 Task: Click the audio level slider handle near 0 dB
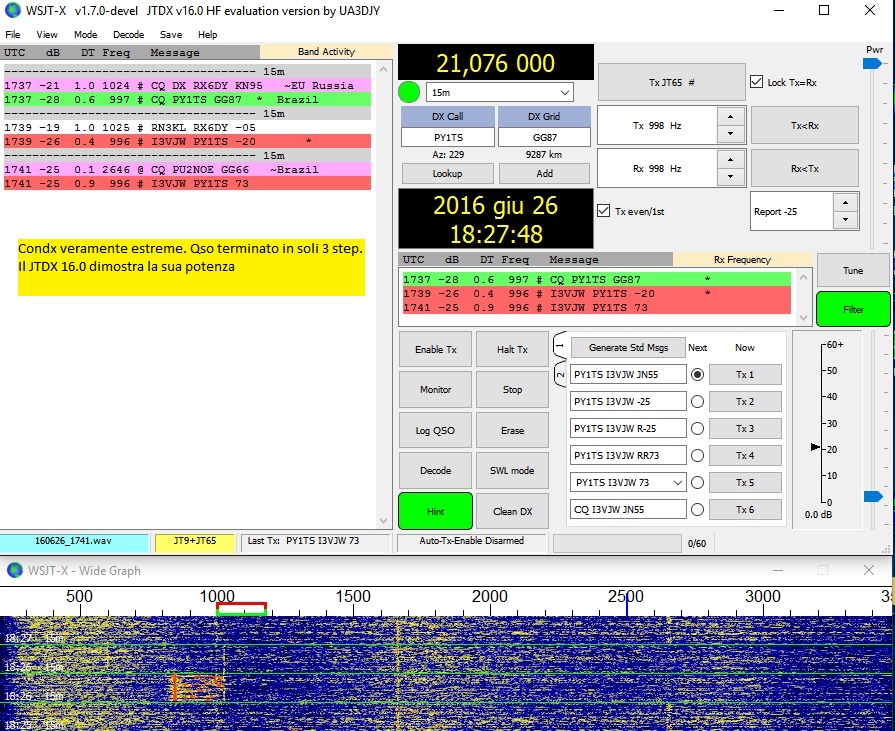(x=873, y=496)
